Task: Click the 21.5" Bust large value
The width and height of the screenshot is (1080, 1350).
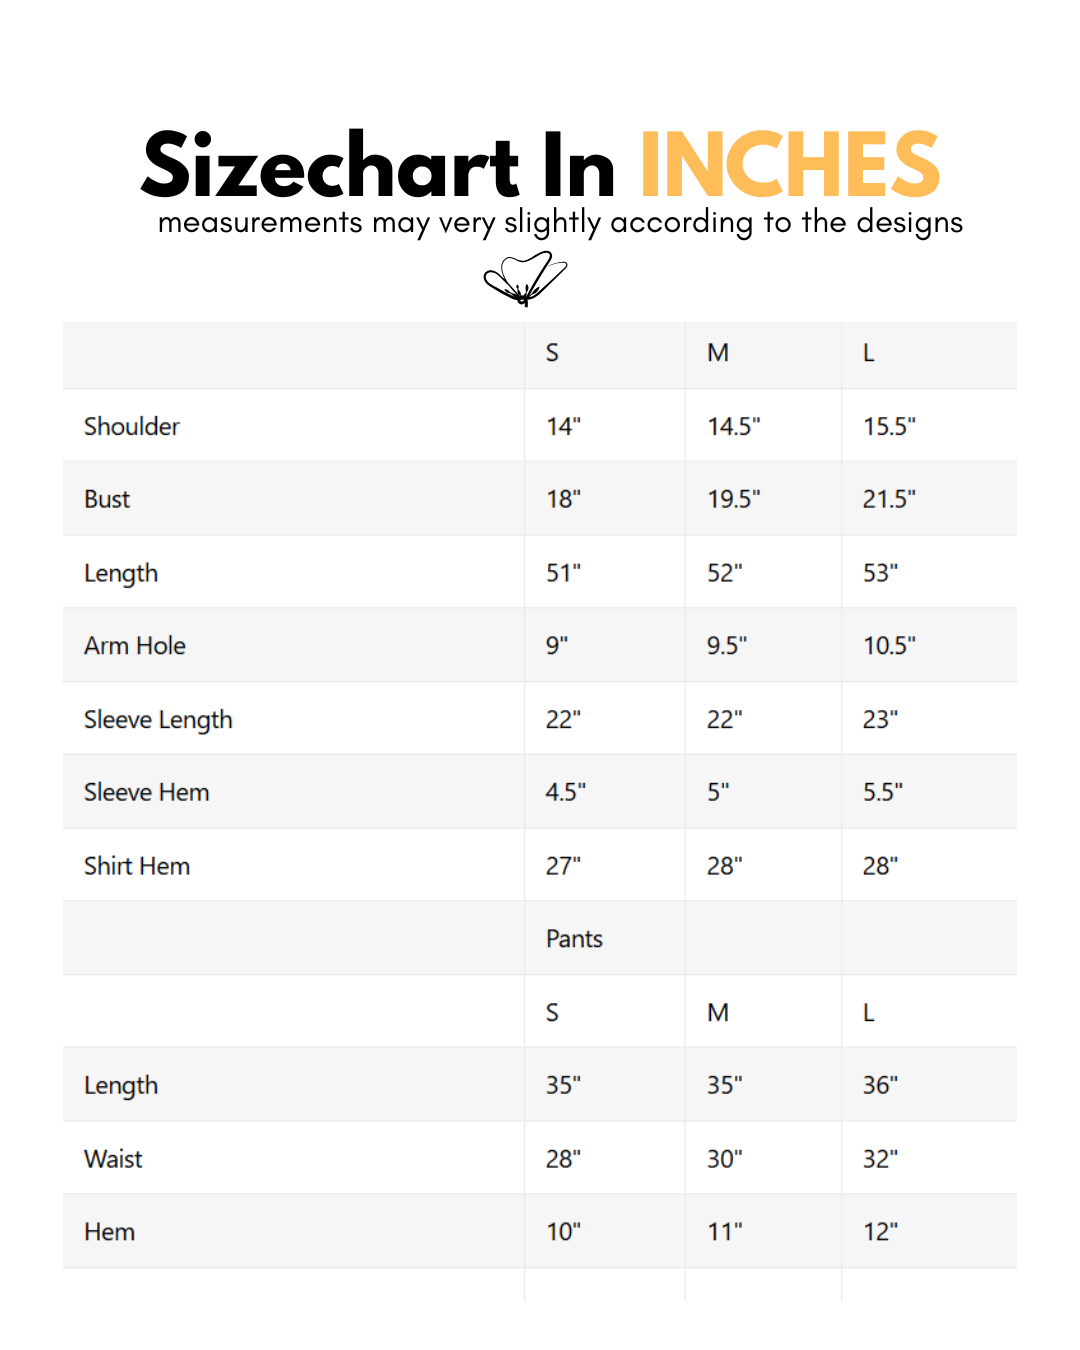Action: (x=889, y=499)
